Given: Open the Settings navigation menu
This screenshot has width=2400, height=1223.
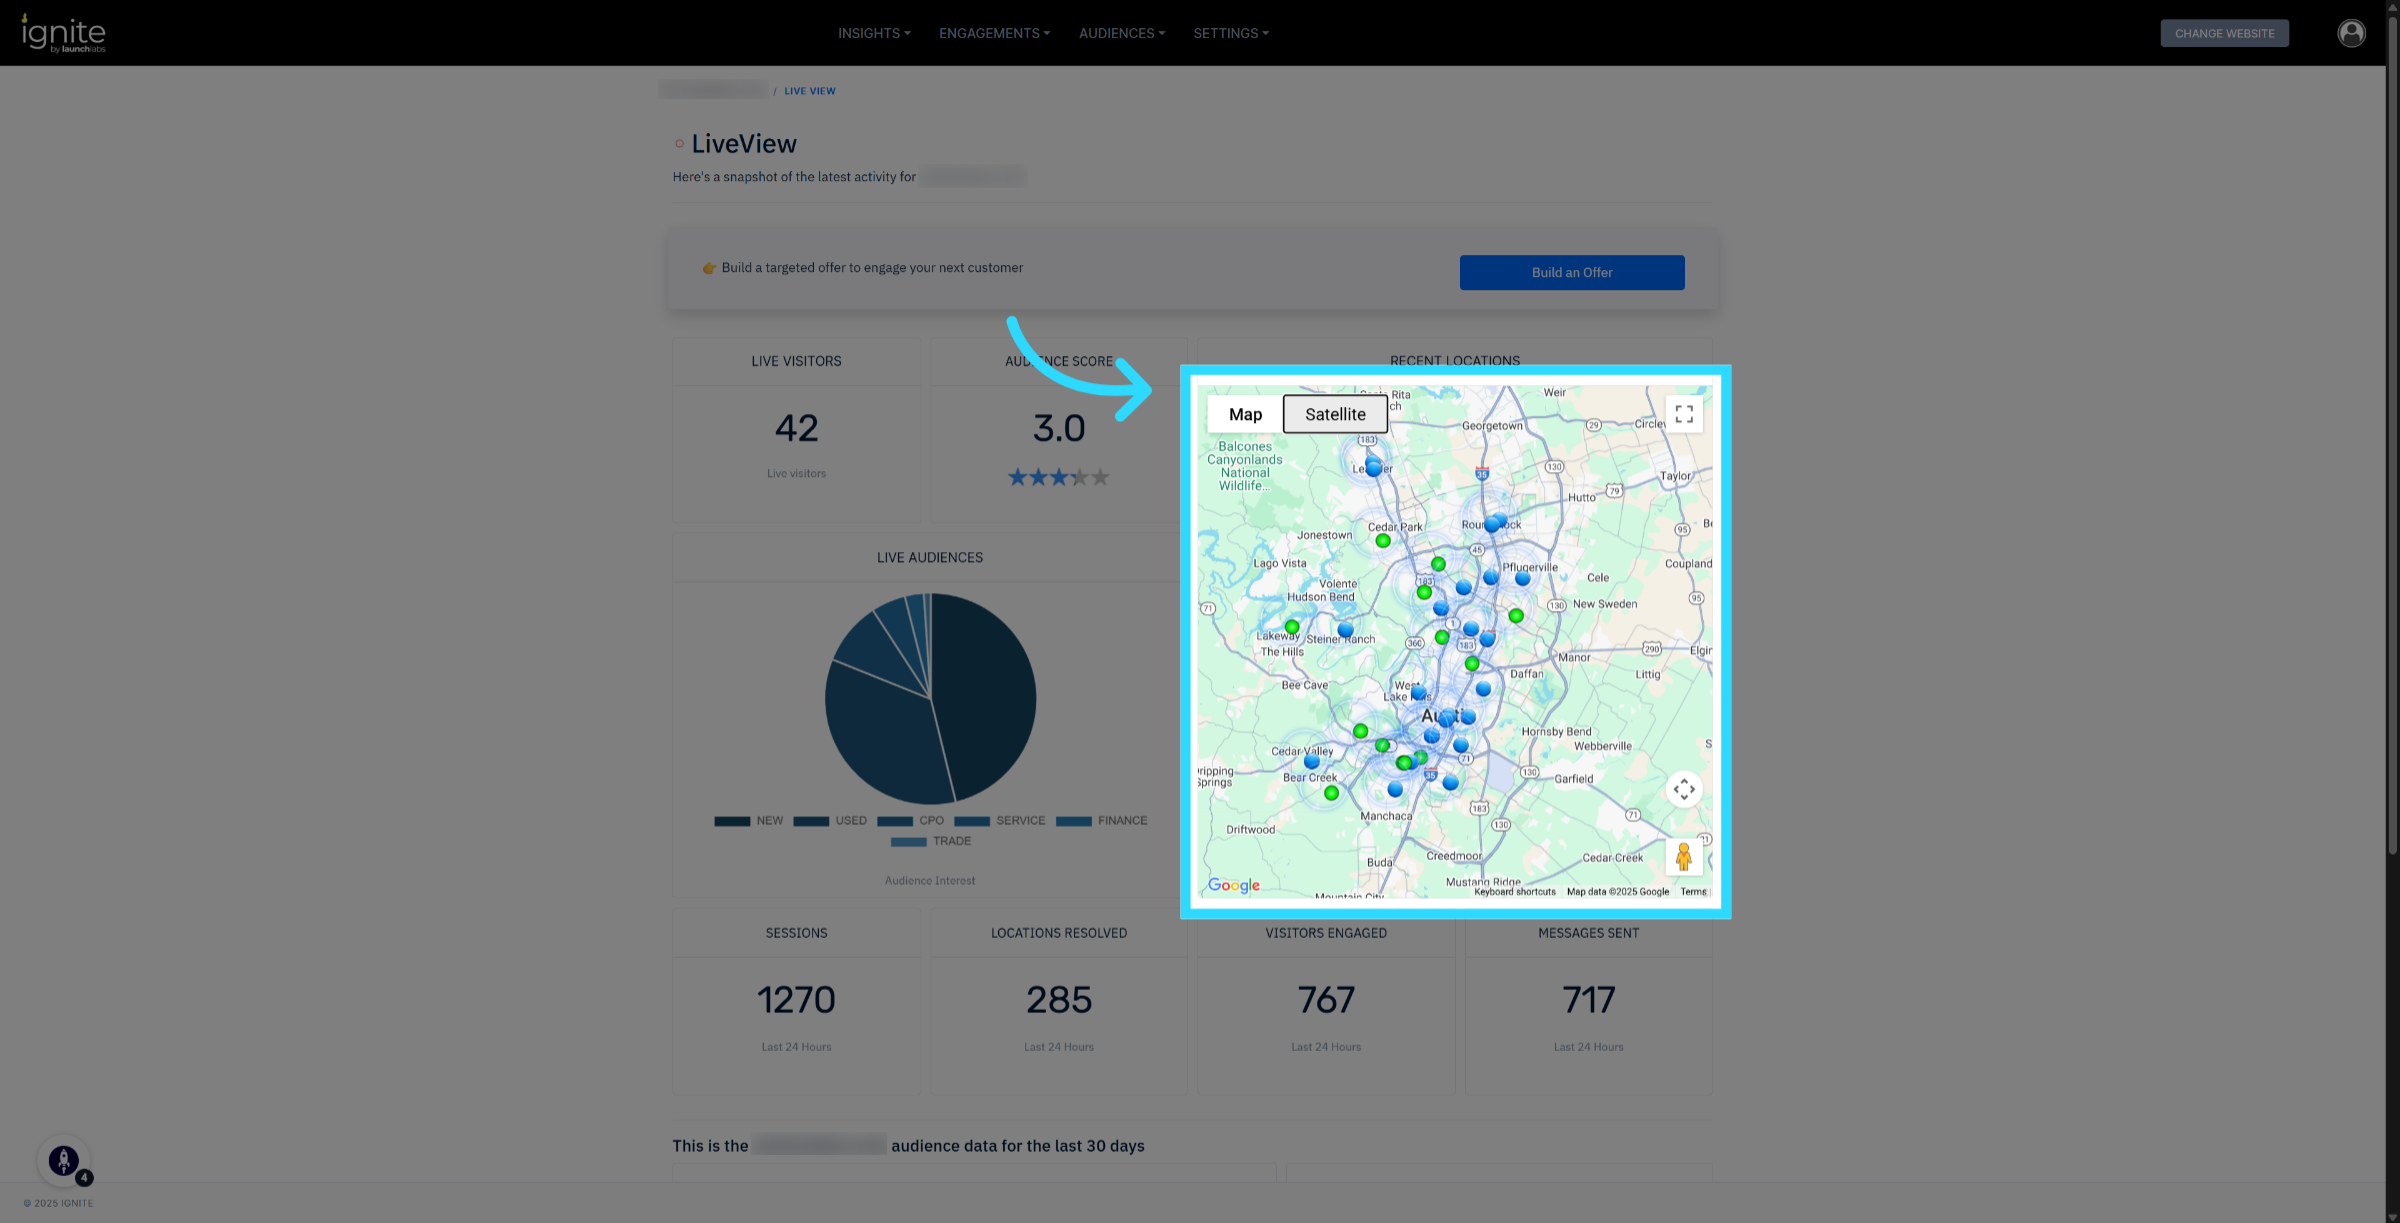Looking at the screenshot, I should point(1230,33).
